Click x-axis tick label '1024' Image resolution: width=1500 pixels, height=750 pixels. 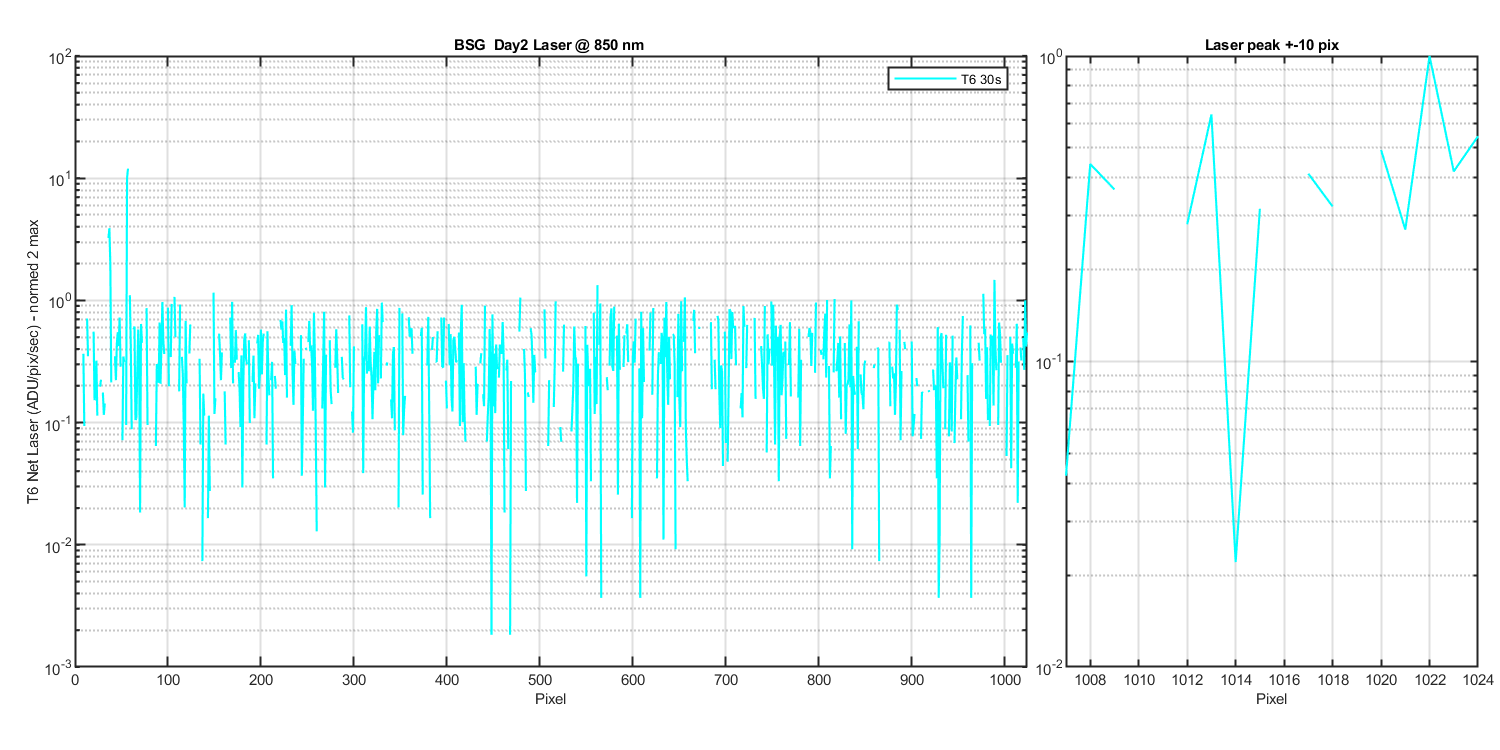point(1476,680)
